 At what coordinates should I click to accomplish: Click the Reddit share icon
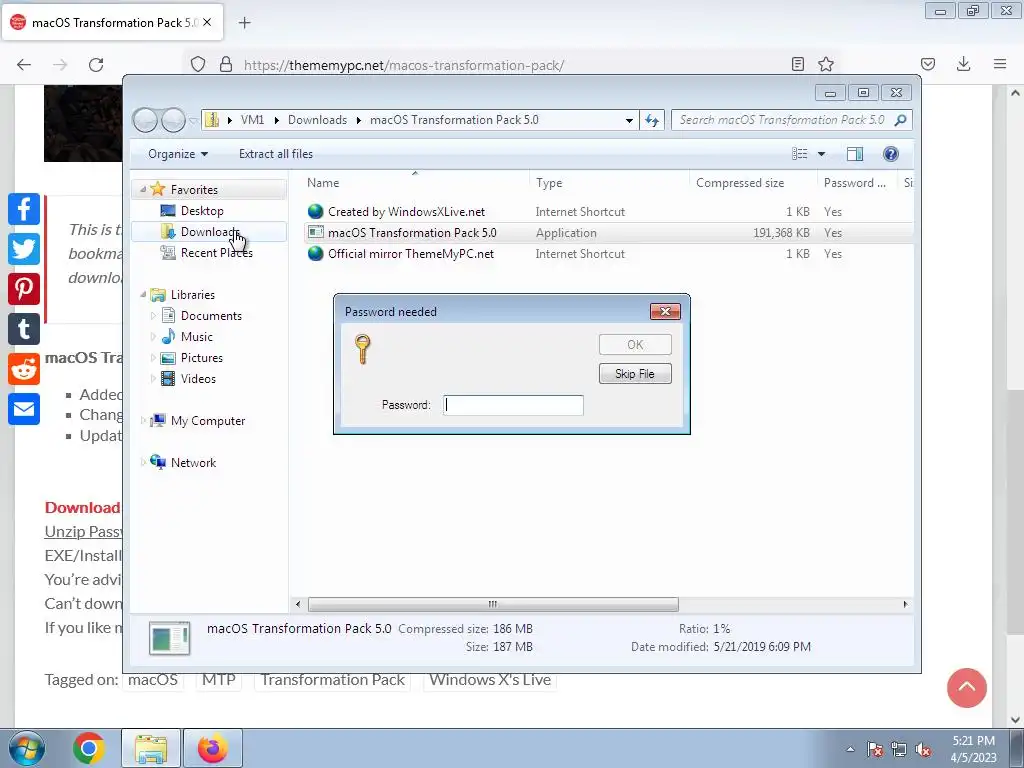pos(24,369)
